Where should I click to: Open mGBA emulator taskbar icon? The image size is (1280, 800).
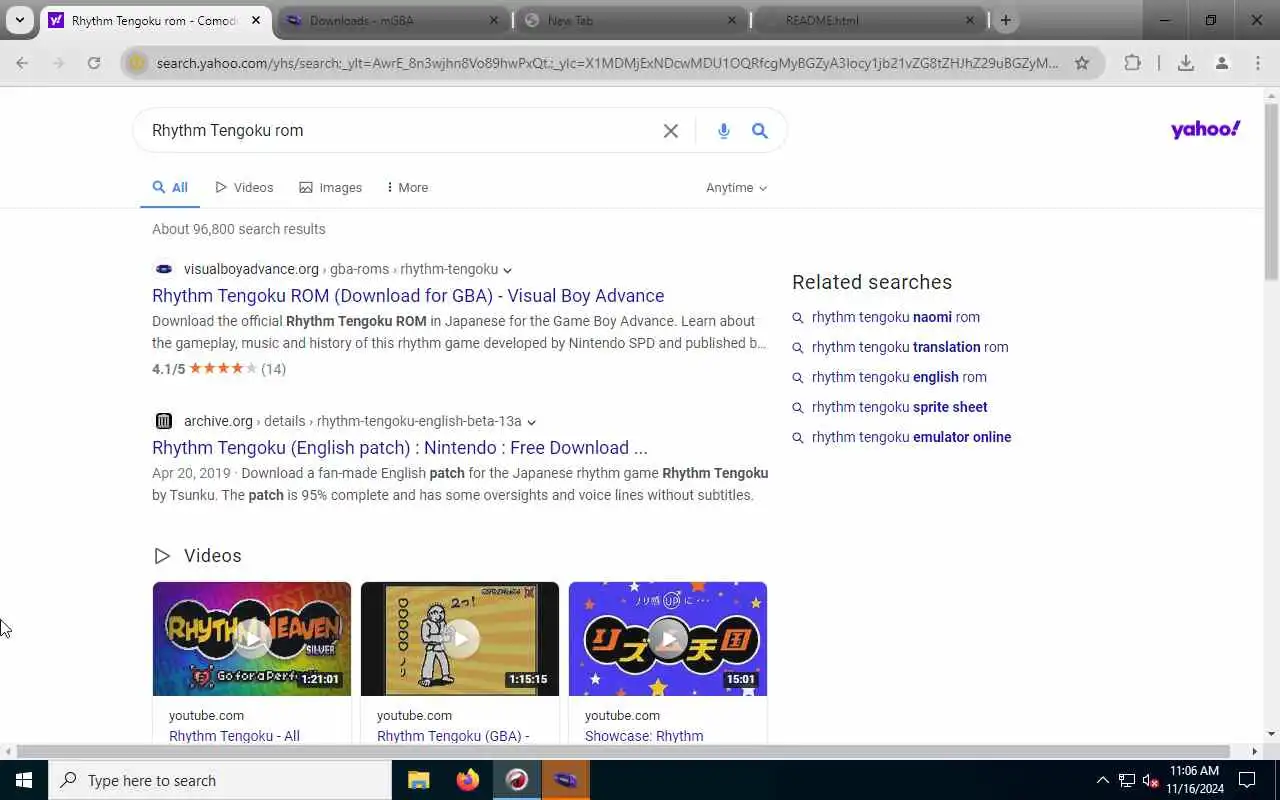[566, 780]
